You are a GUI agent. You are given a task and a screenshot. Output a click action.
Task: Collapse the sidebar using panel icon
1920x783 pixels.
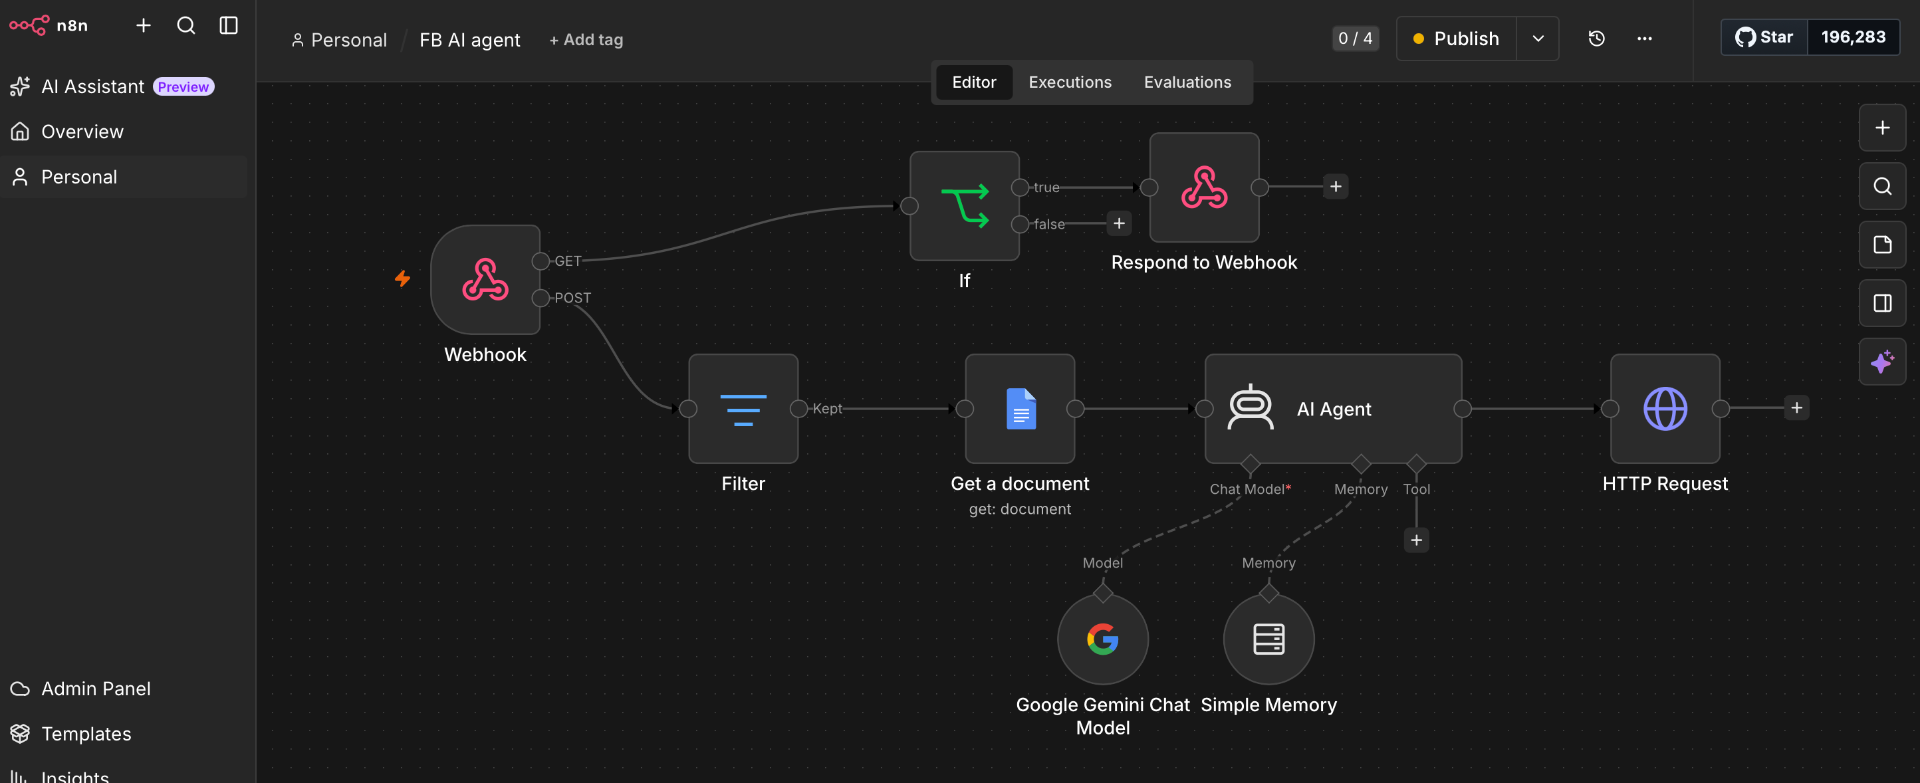click(229, 25)
